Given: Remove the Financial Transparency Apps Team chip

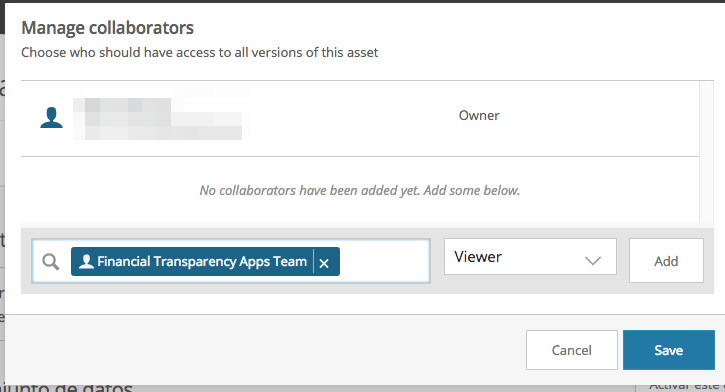Looking at the screenshot, I should click(324, 263).
